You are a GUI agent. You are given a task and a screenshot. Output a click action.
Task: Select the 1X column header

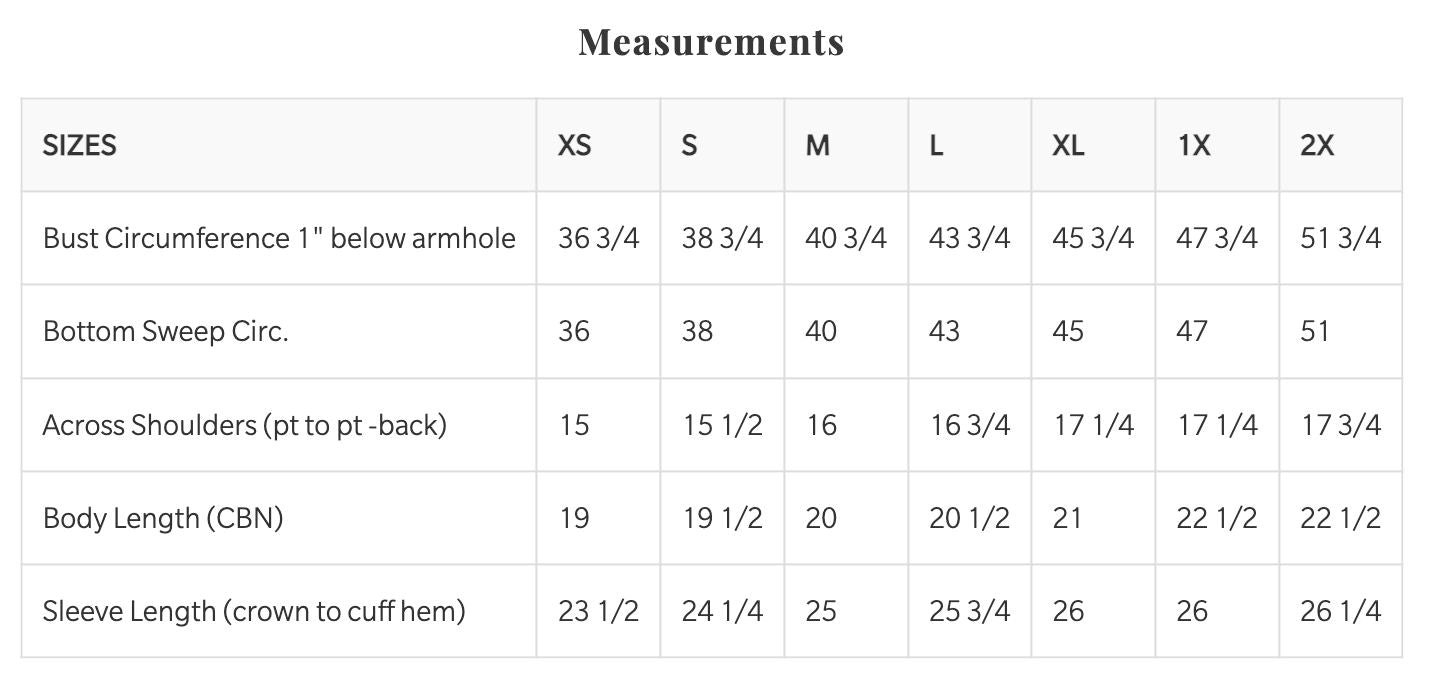[x=1194, y=146]
